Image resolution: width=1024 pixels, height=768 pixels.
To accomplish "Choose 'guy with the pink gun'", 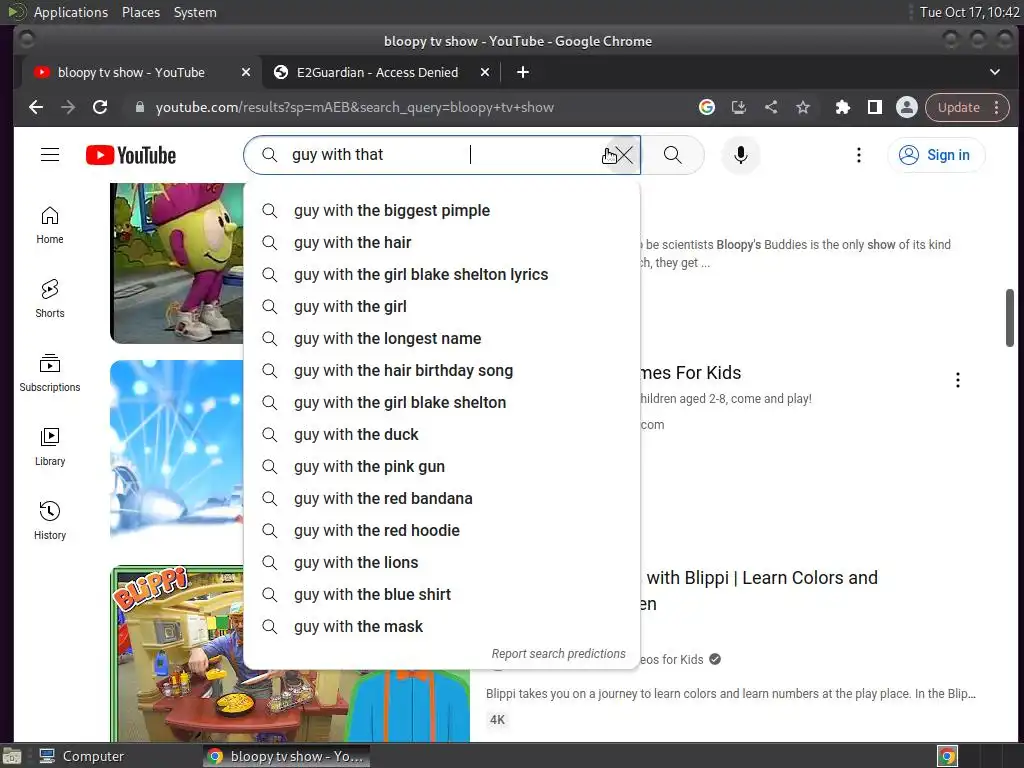I will [441, 466].
